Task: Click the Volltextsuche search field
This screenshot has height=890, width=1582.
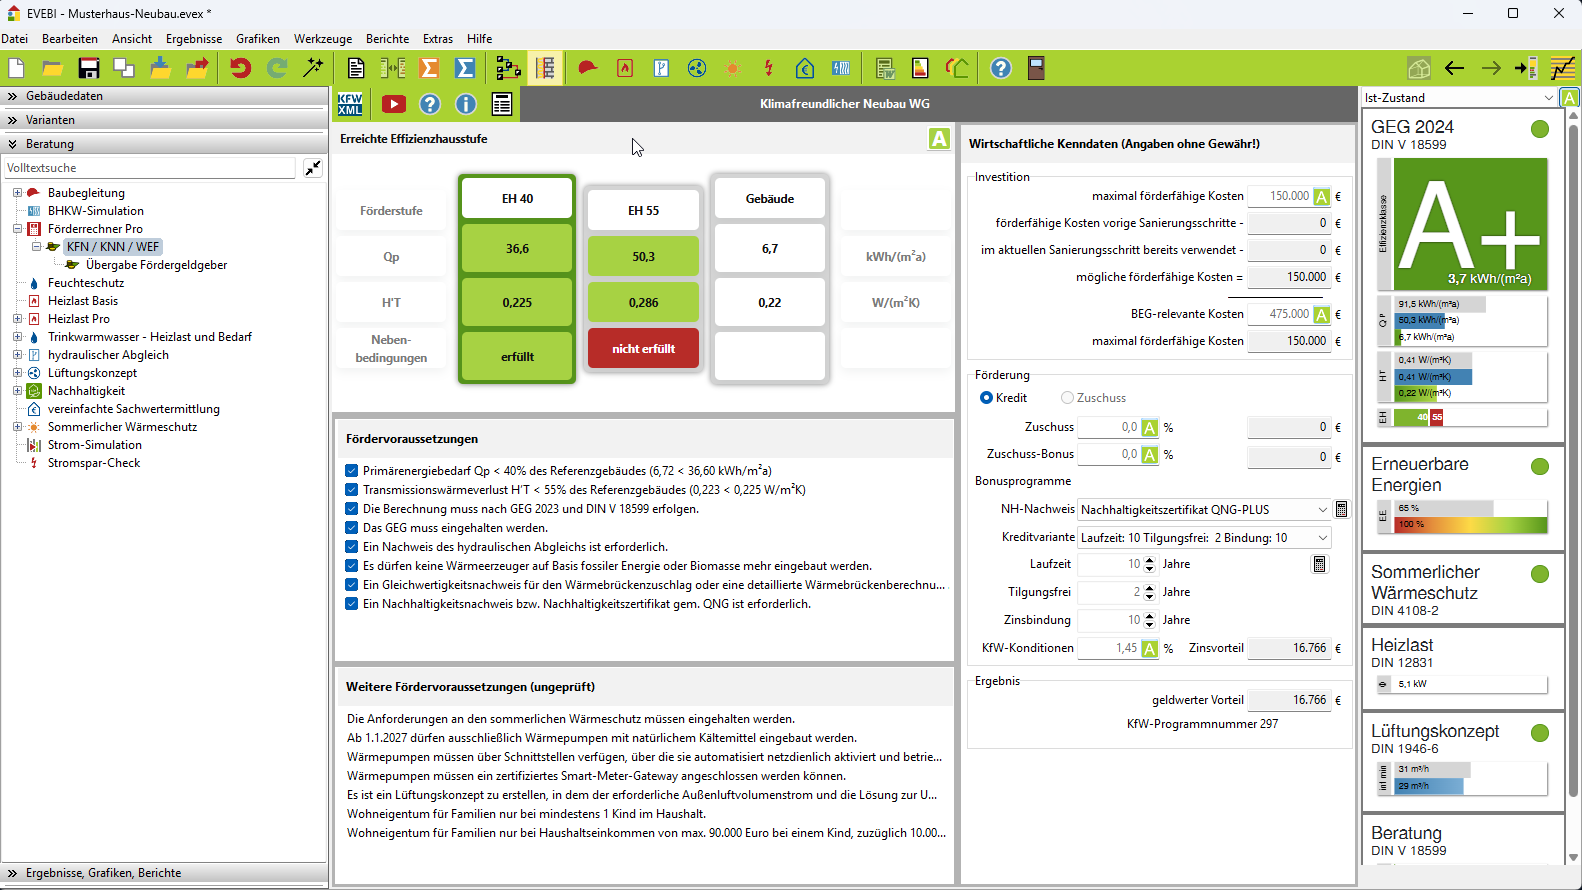Action: (150, 168)
